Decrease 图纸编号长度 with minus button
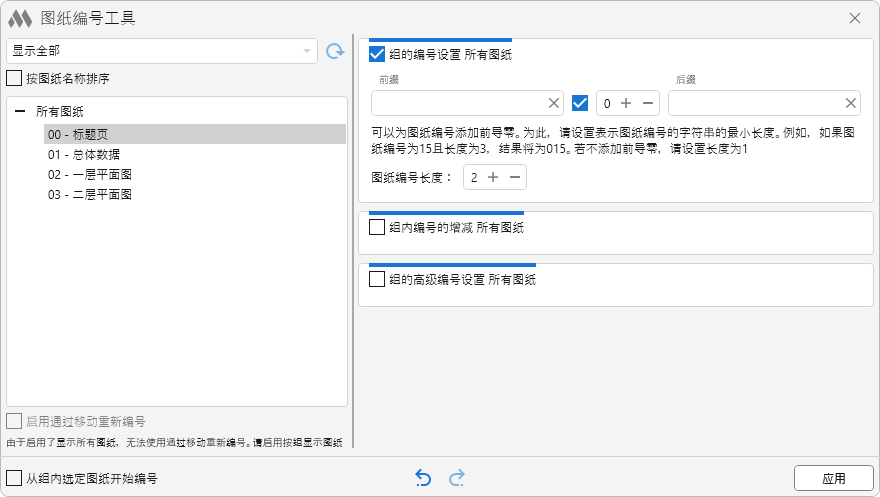This screenshot has width=880, height=497. pos(514,177)
